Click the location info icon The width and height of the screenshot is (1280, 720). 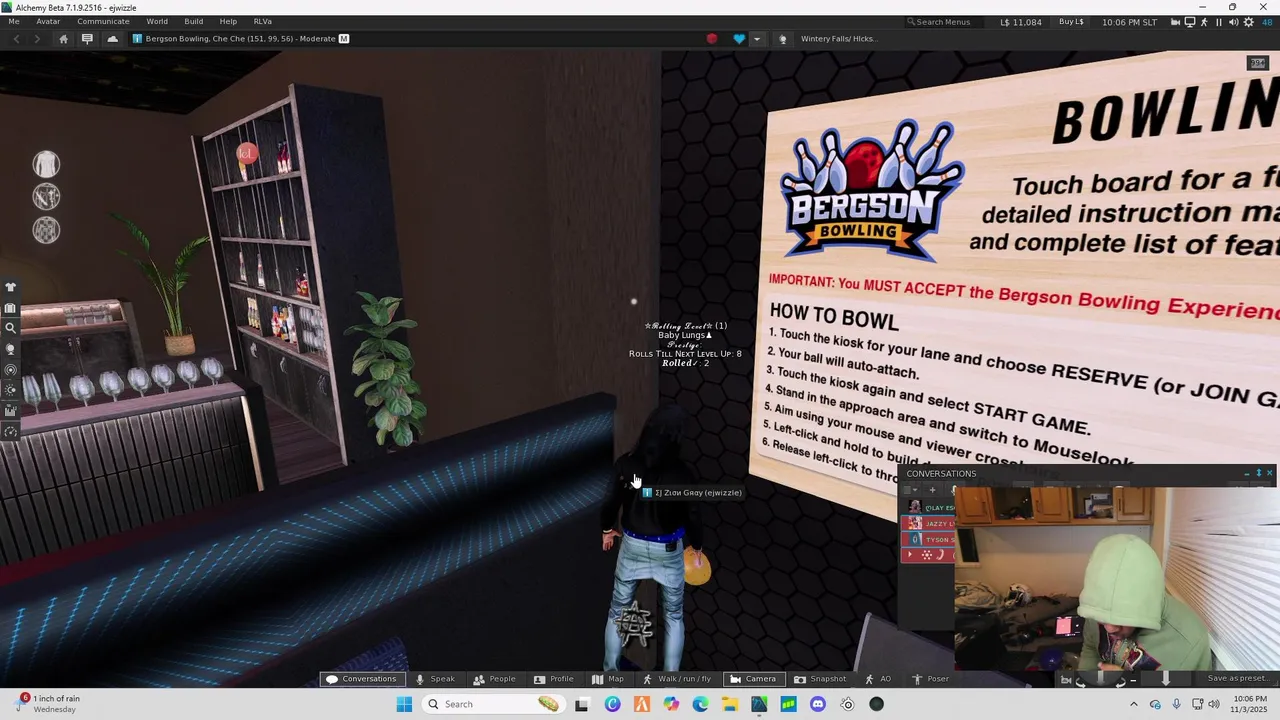click(x=137, y=39)
